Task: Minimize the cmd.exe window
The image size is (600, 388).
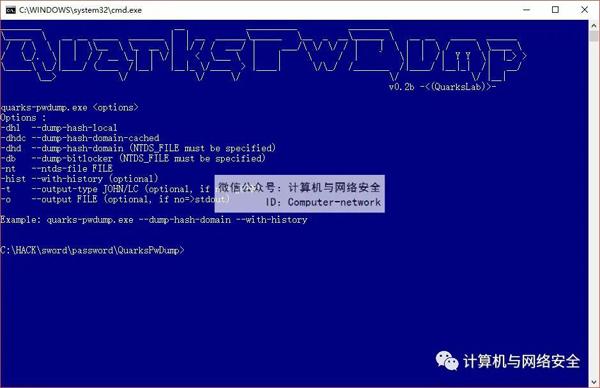Action: click(527, 10)
